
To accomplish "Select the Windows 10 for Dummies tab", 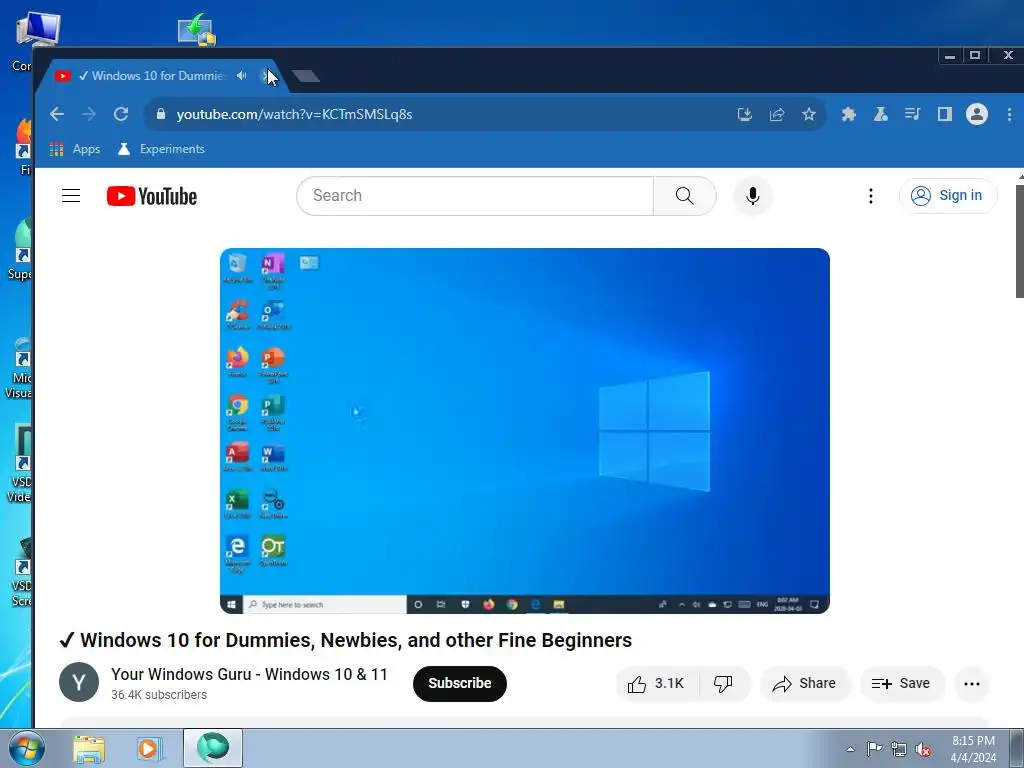I will click(x=157, y=76).
